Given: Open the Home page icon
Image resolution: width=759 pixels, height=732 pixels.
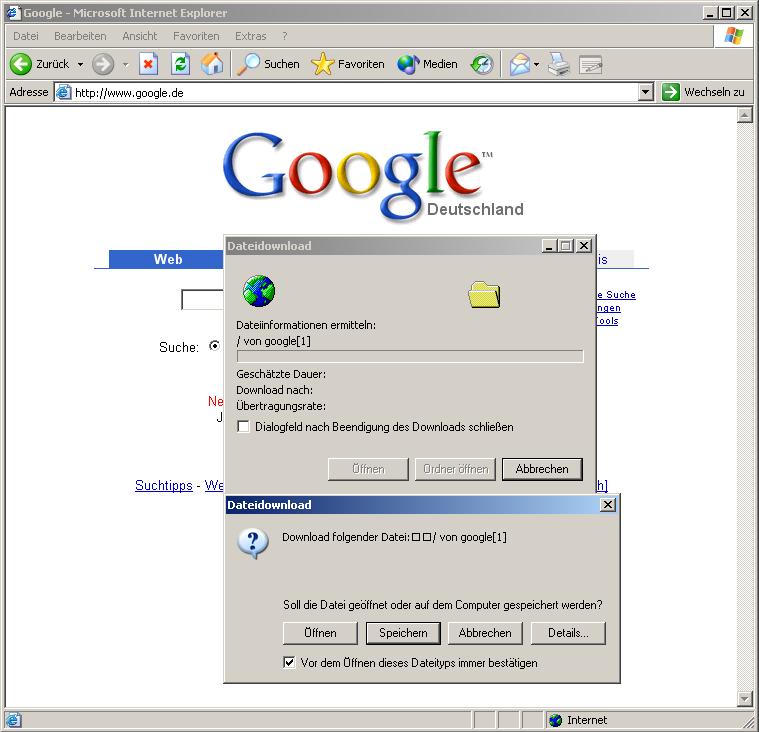Looking at the screenshot, I should click(x=213, y=64).
